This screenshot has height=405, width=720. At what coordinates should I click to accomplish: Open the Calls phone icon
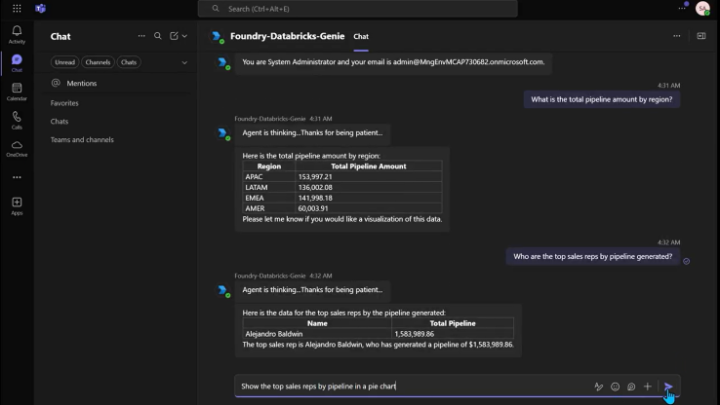(x=17, y=120)
